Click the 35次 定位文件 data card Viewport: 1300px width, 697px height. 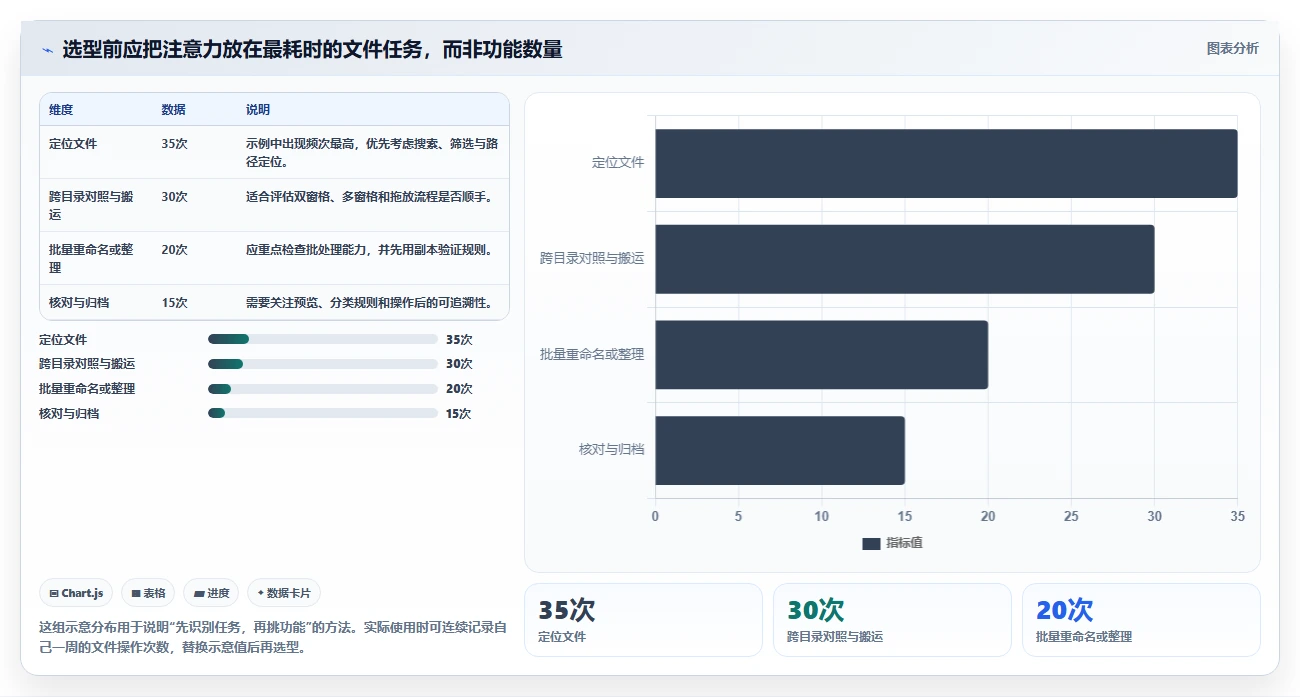[x=643, y=620]
